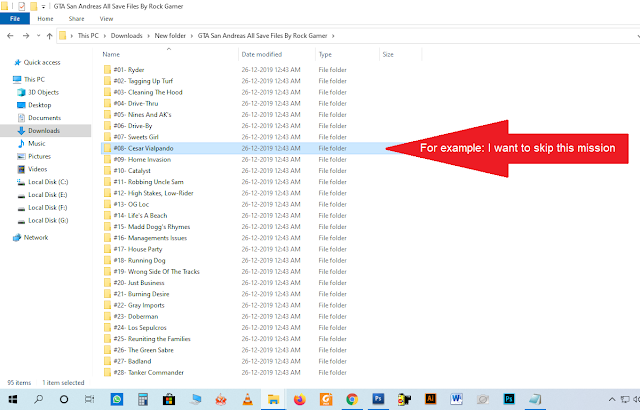Open Local Disk (C:) in sidebar

point(48,182)
